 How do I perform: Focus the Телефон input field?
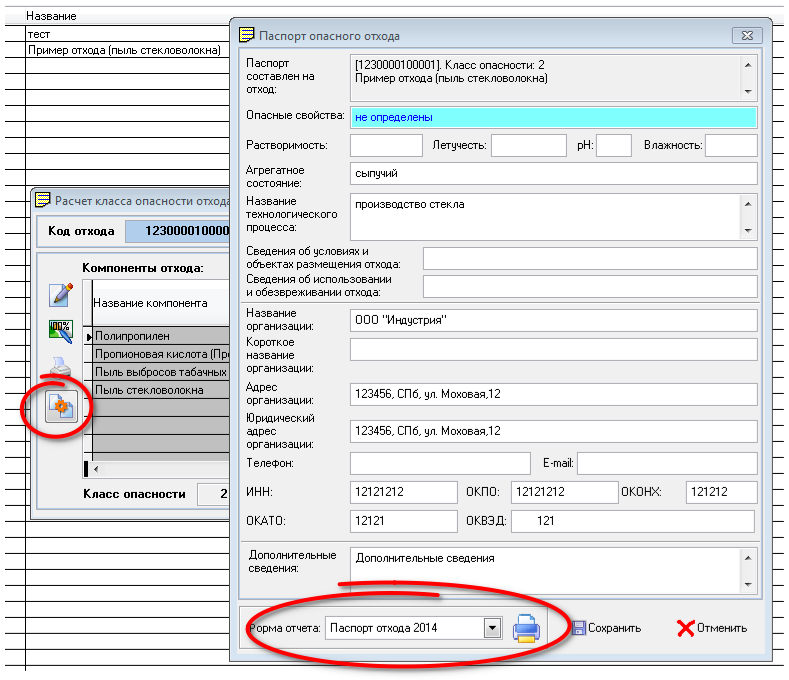(440, 463)
